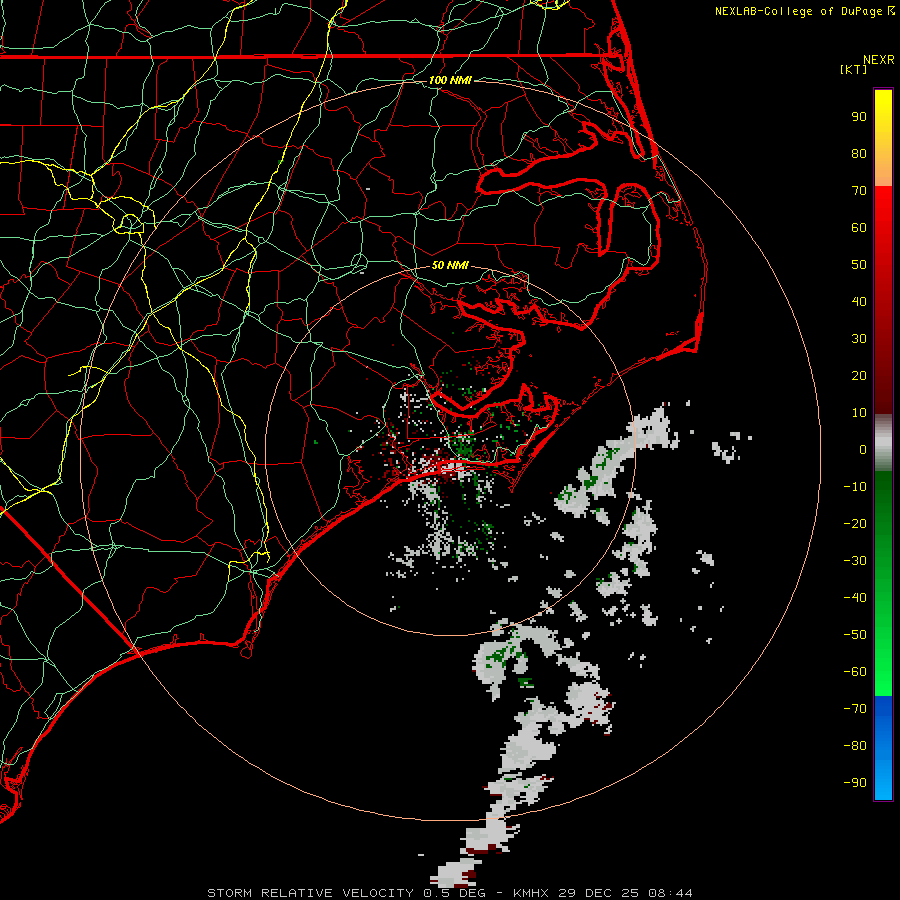Click the yellow top segment of color bar
This screenshot has height=900, width=900.
[x=883, y=138]
